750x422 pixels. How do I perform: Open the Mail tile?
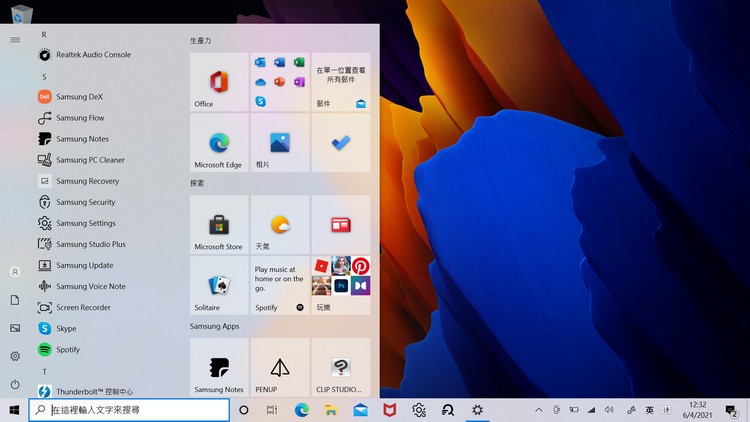pos(341,82)
